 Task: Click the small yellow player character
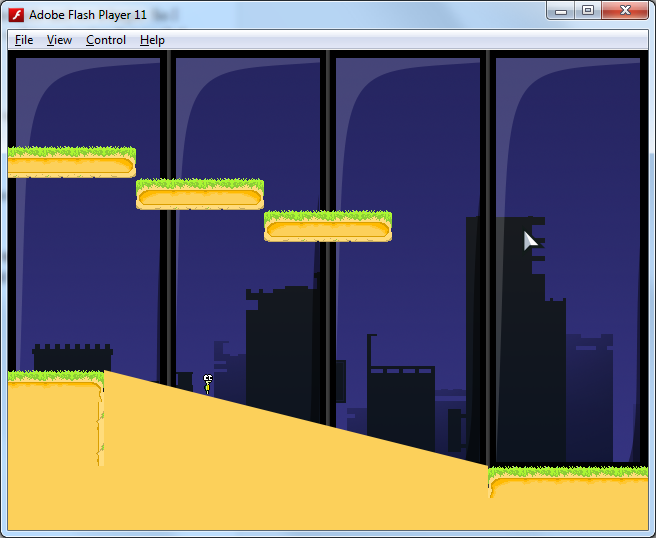[208, 384]
